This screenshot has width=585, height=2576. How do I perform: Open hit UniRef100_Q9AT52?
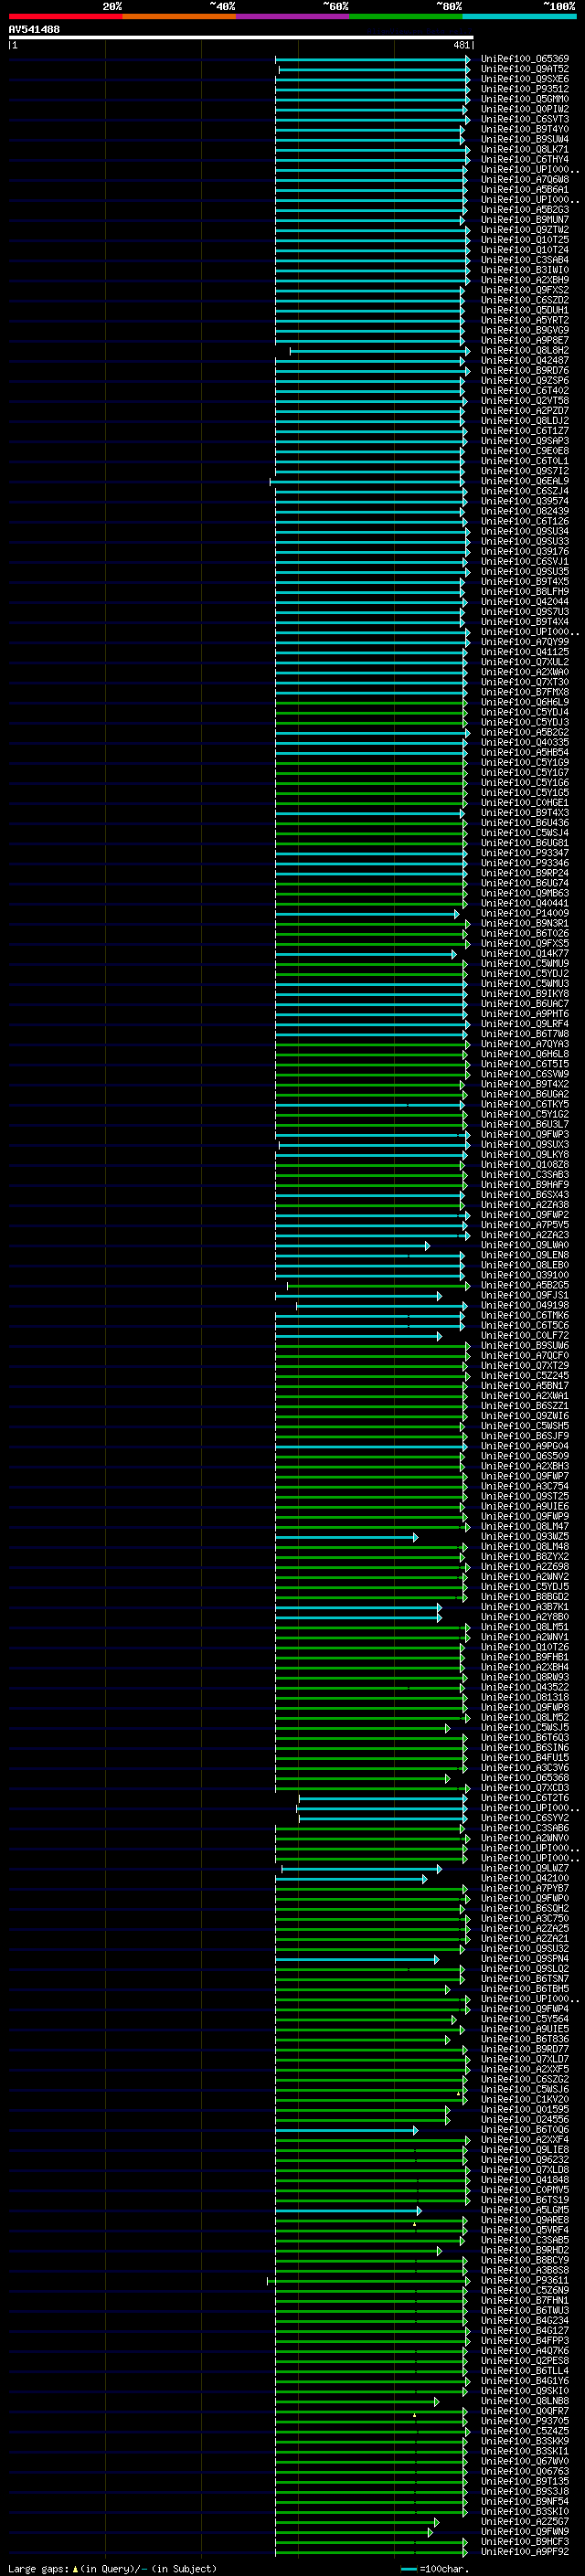(x=525, y=69)
